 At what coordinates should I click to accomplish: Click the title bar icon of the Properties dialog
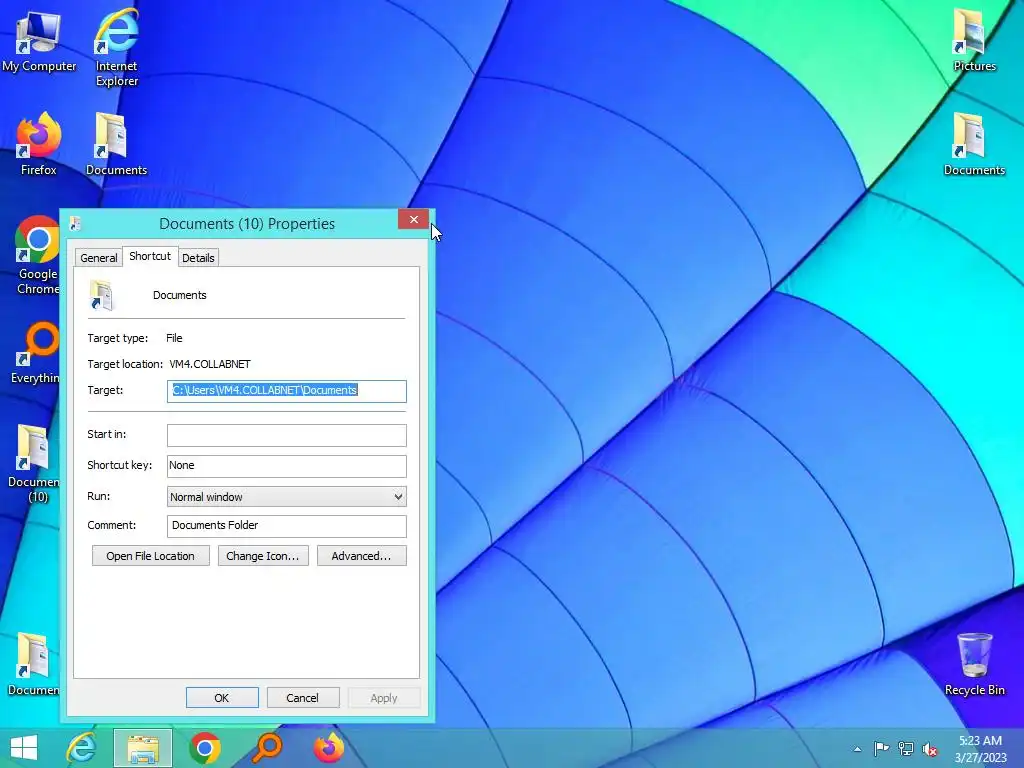click(x=76, y=223)
